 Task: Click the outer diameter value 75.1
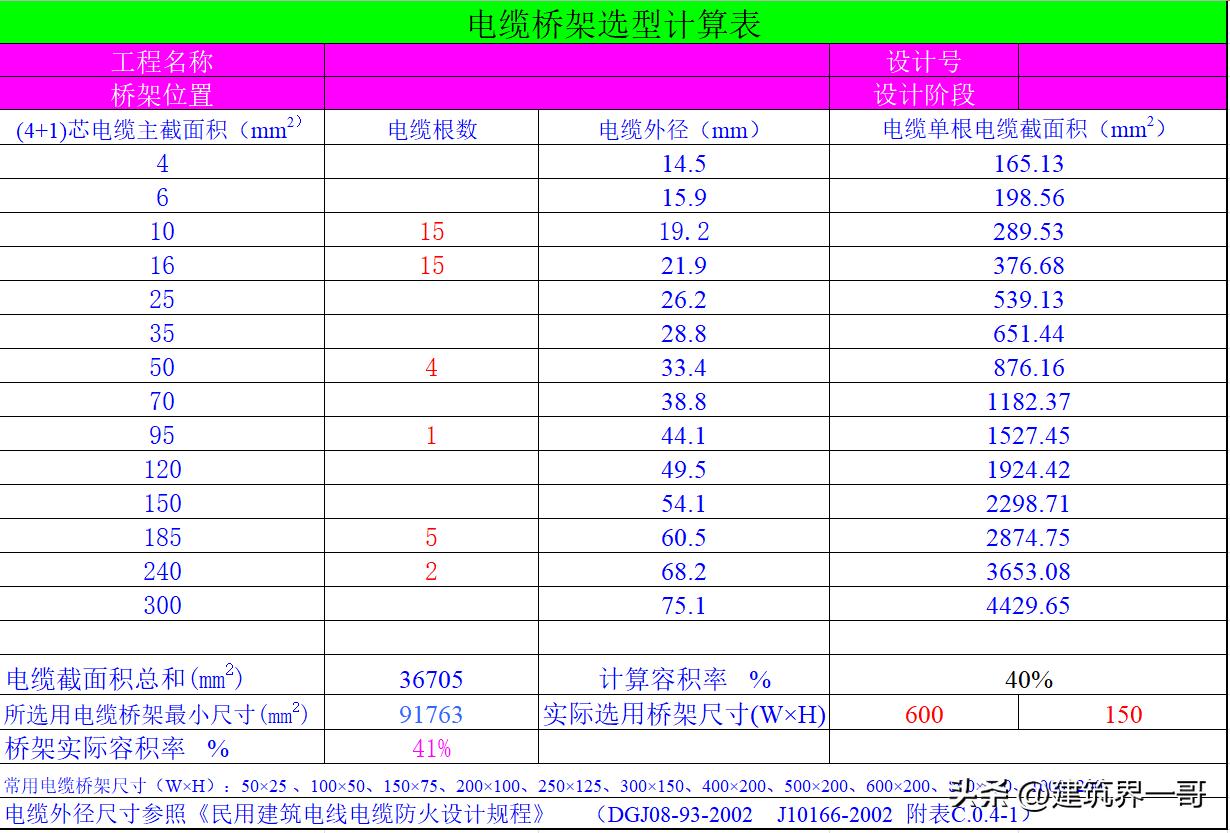click(x=684, y=605)
